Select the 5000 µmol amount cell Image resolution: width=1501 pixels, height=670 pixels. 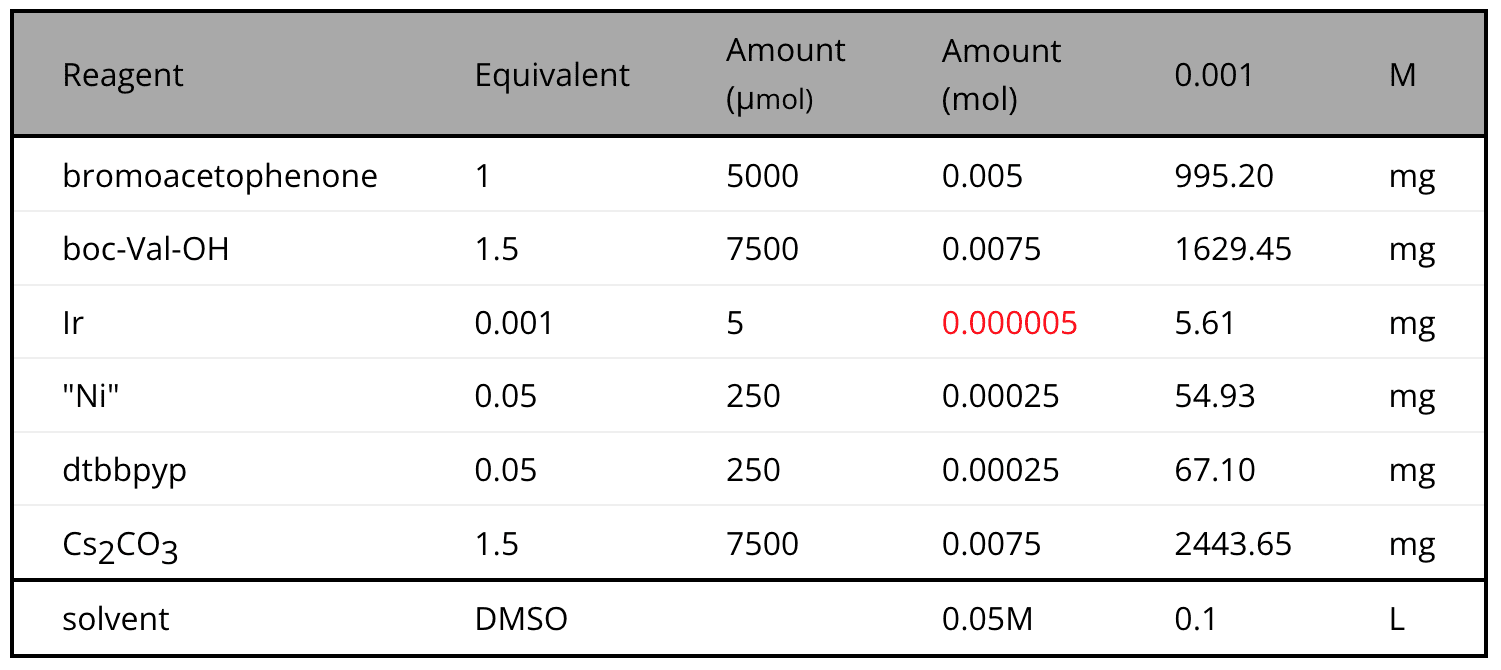tap(763, 177)
